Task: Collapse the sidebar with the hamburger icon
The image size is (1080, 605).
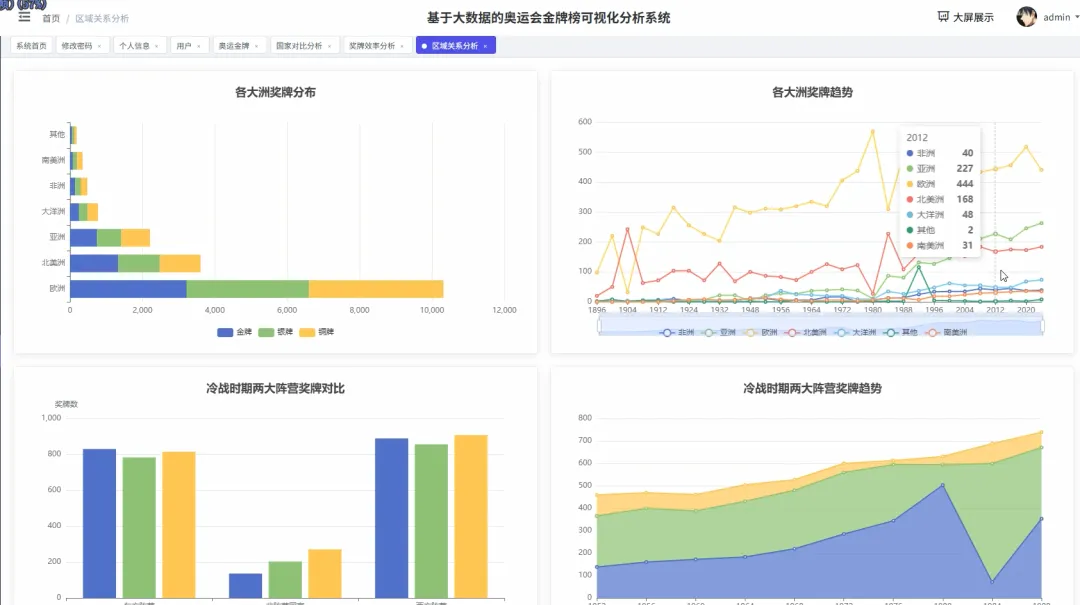Action: (x=24, y=17)
